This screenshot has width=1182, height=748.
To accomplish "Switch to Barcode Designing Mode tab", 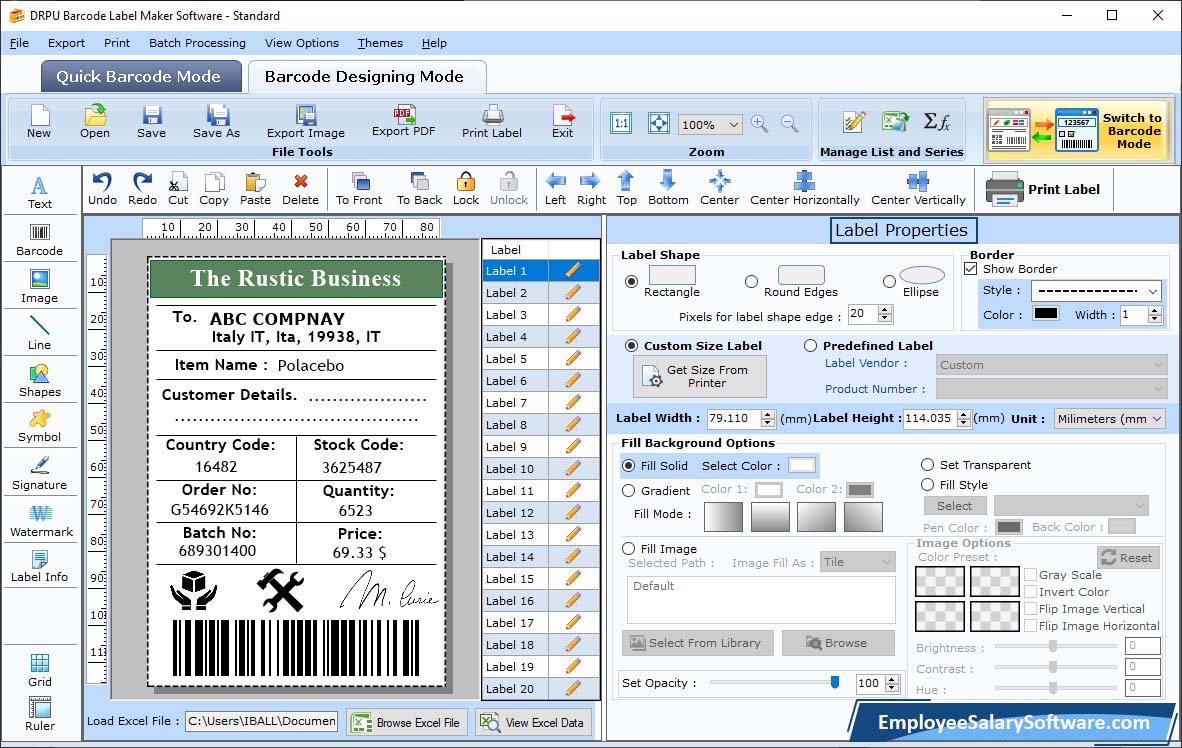I will tap(366, 76).
